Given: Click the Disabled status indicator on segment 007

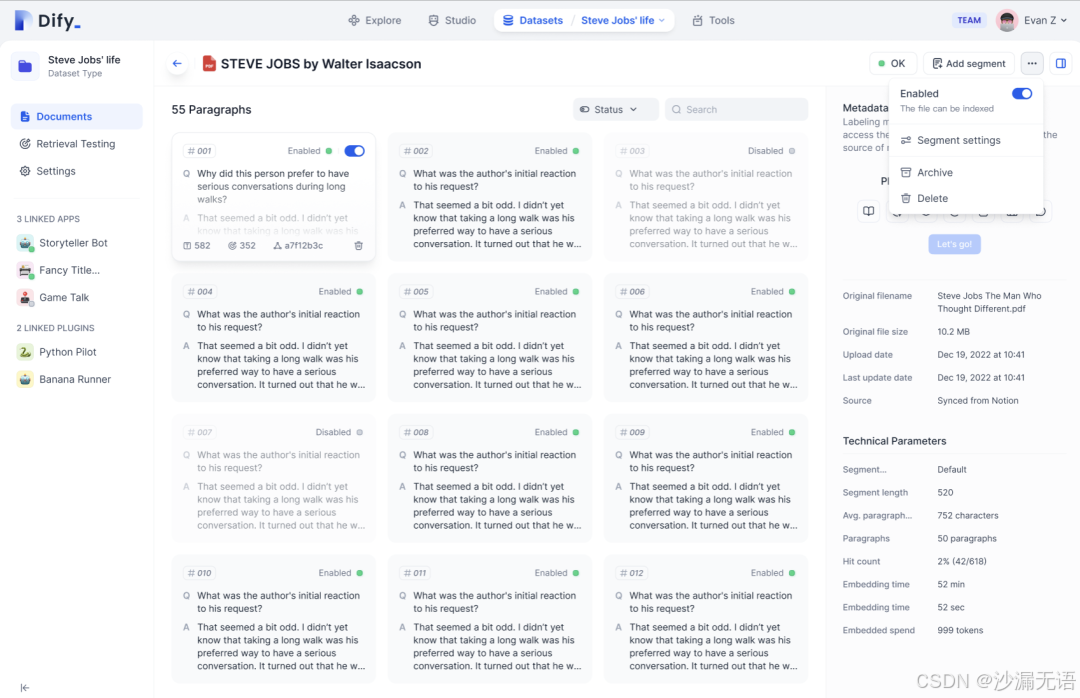Looking at the screenshot, I should click(339, 432).
